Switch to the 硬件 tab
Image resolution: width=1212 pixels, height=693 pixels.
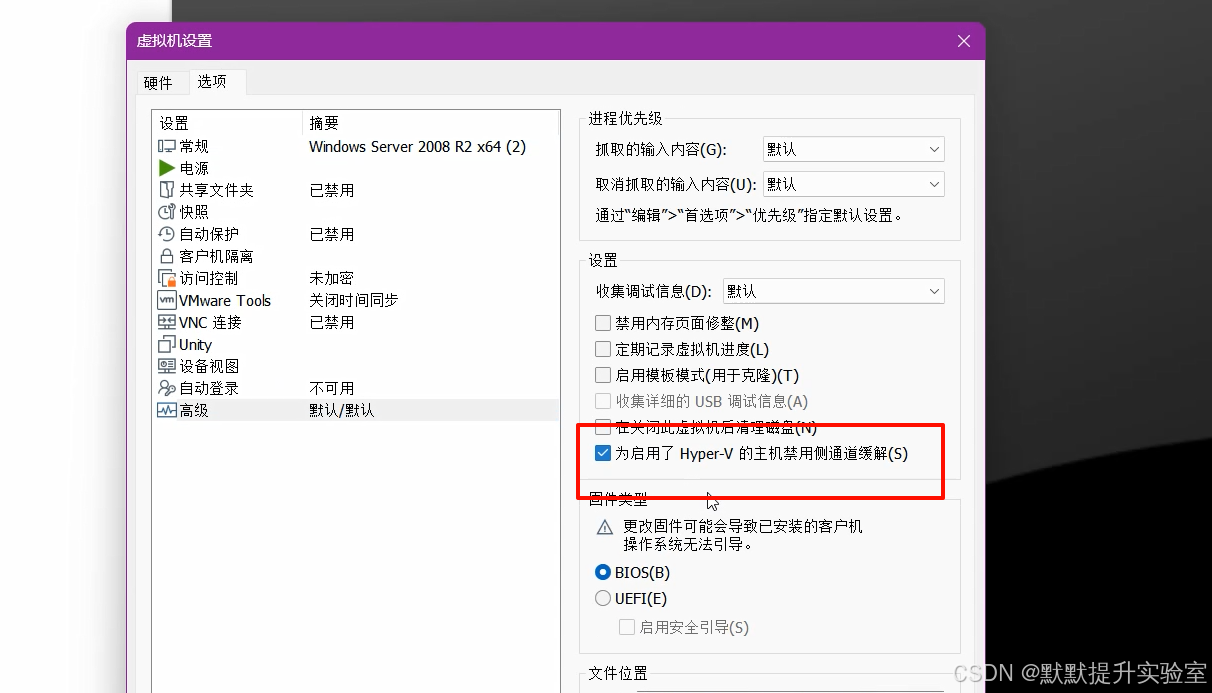pyautogui.click(x=161, y=83)
